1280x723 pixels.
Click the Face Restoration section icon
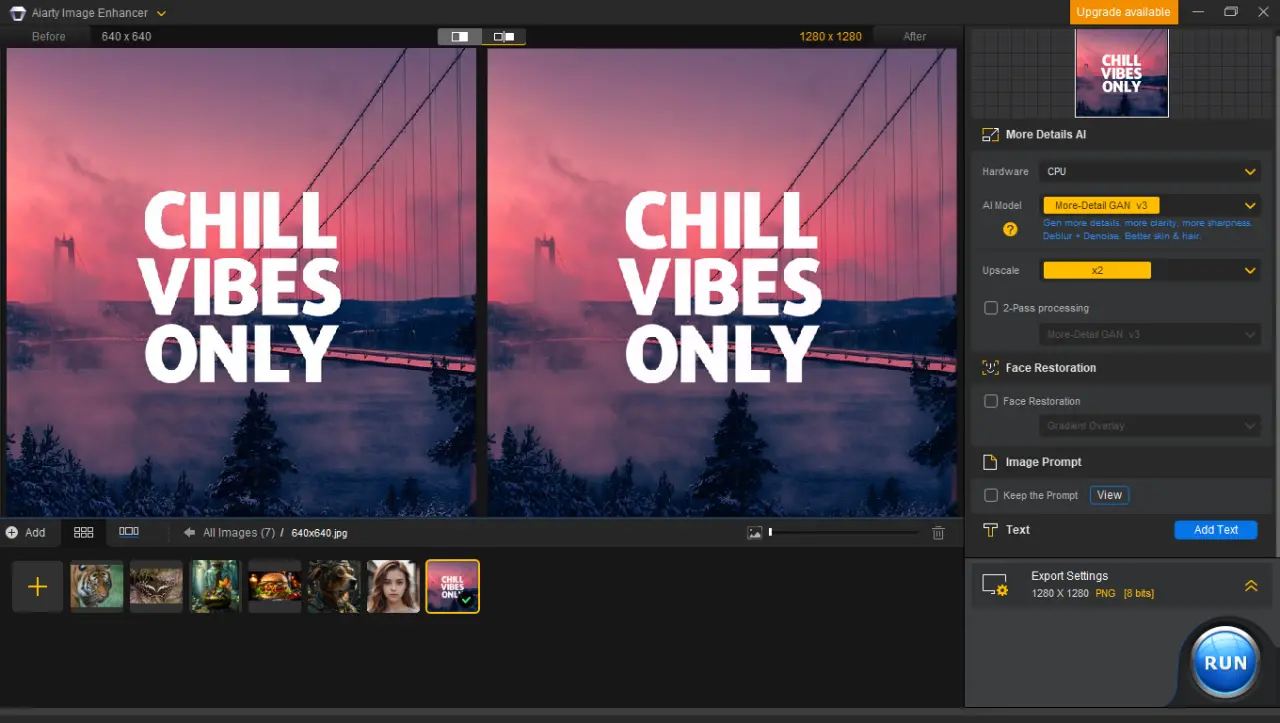990,367
